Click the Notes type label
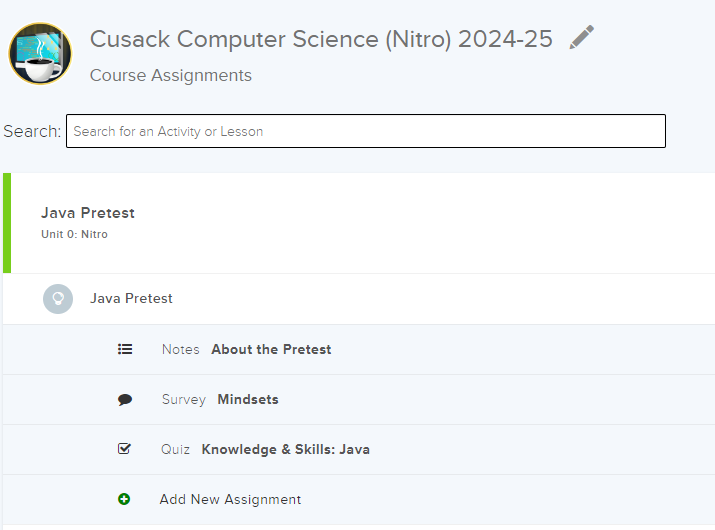 181,349
